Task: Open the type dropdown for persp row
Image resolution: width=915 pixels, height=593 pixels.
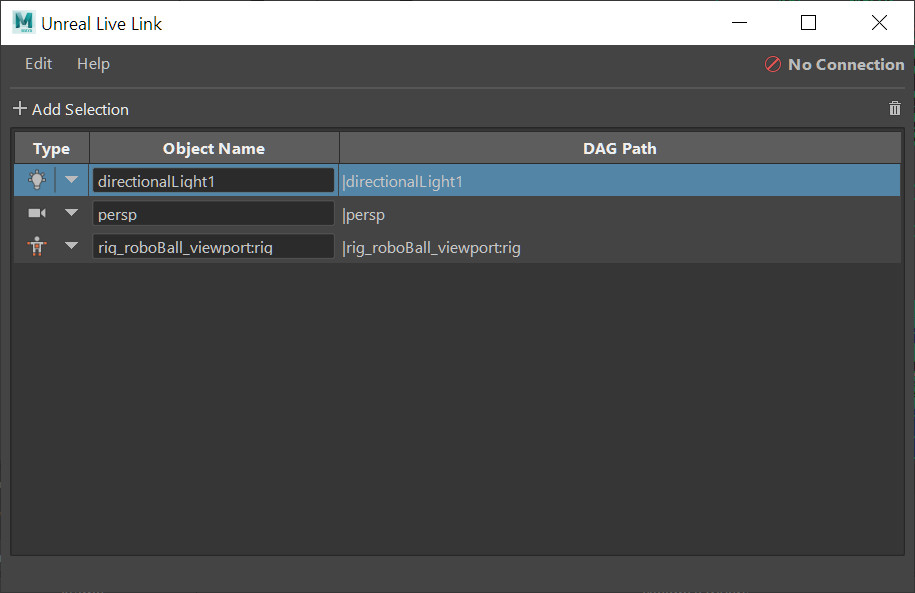Action: (x=71, y=213)
